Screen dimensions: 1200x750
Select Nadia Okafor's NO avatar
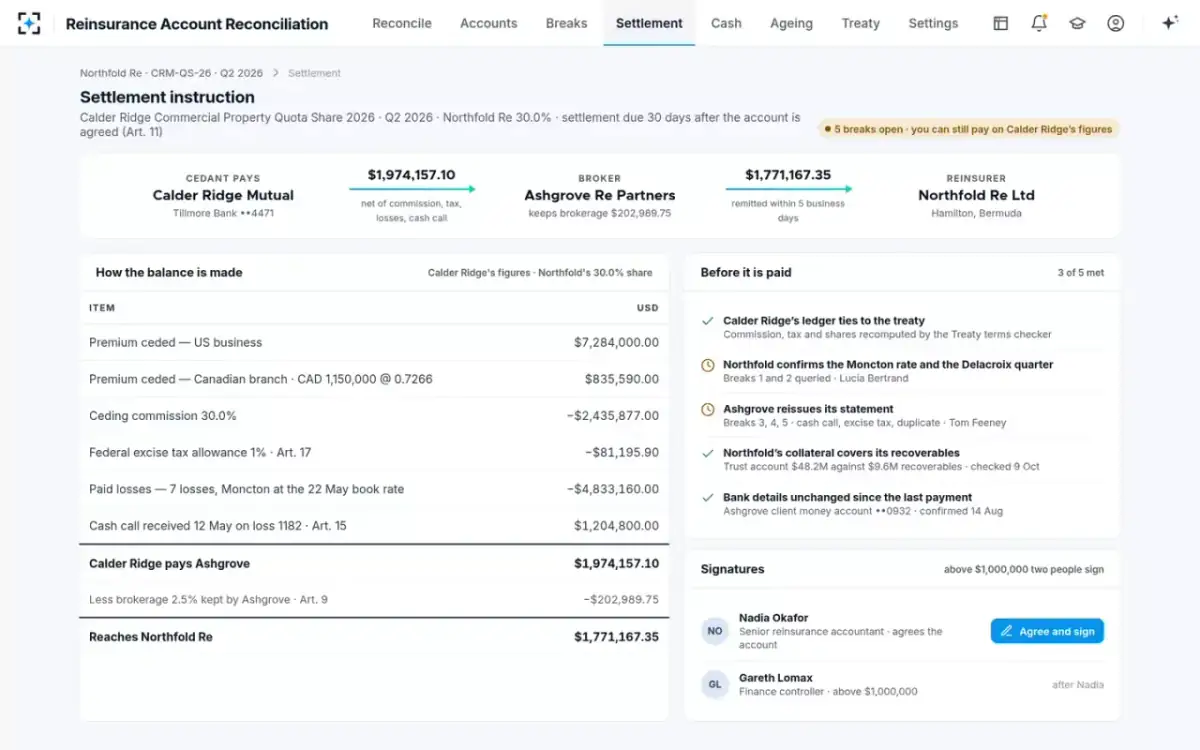tap(715, 631)
